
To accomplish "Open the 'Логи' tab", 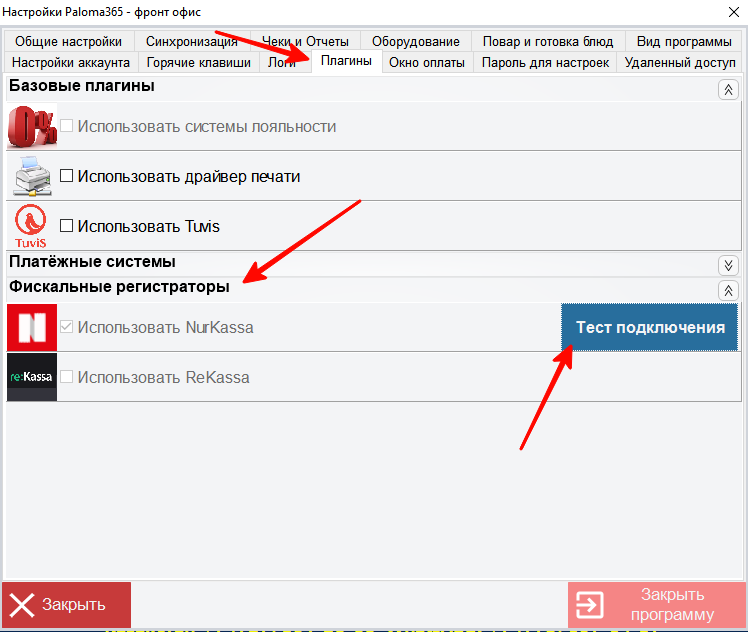I will 285,62.
